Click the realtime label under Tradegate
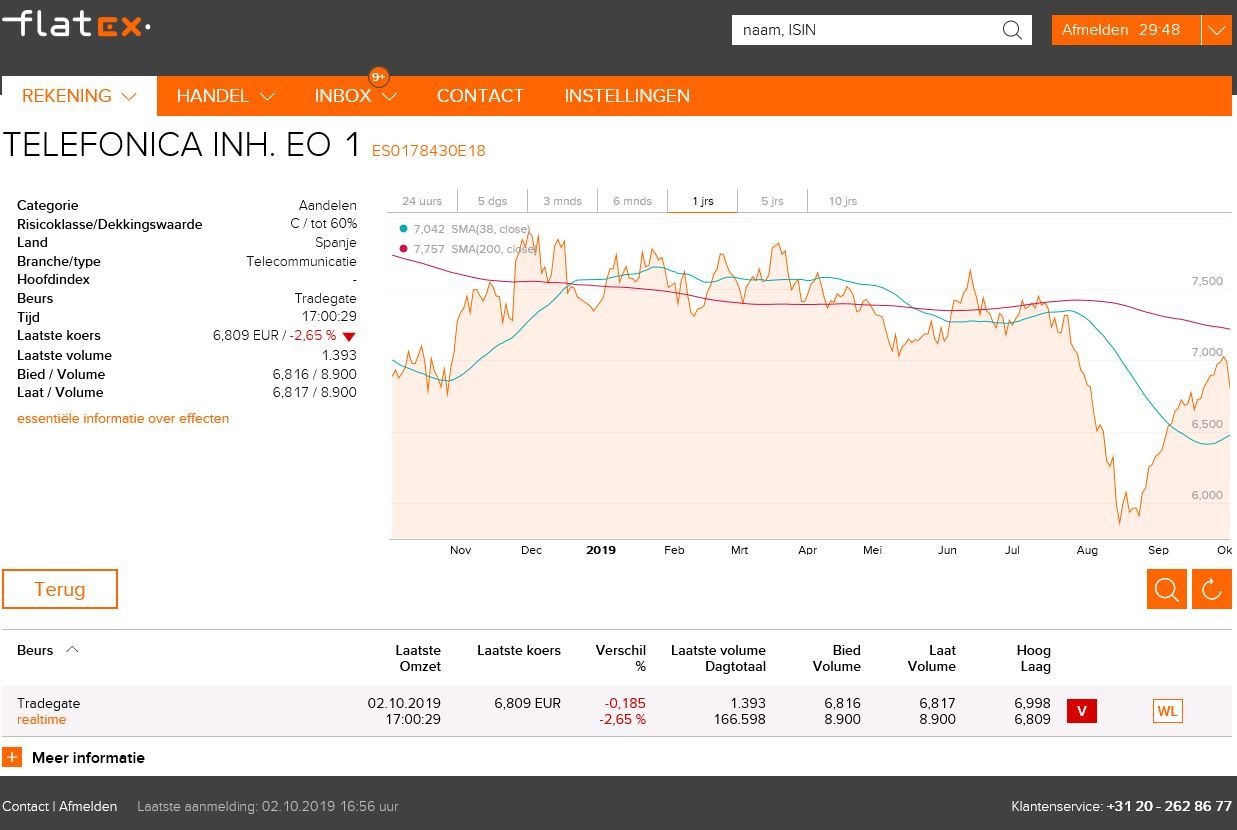This screenshot has height=830, width=1237. [x=41, y=719]
